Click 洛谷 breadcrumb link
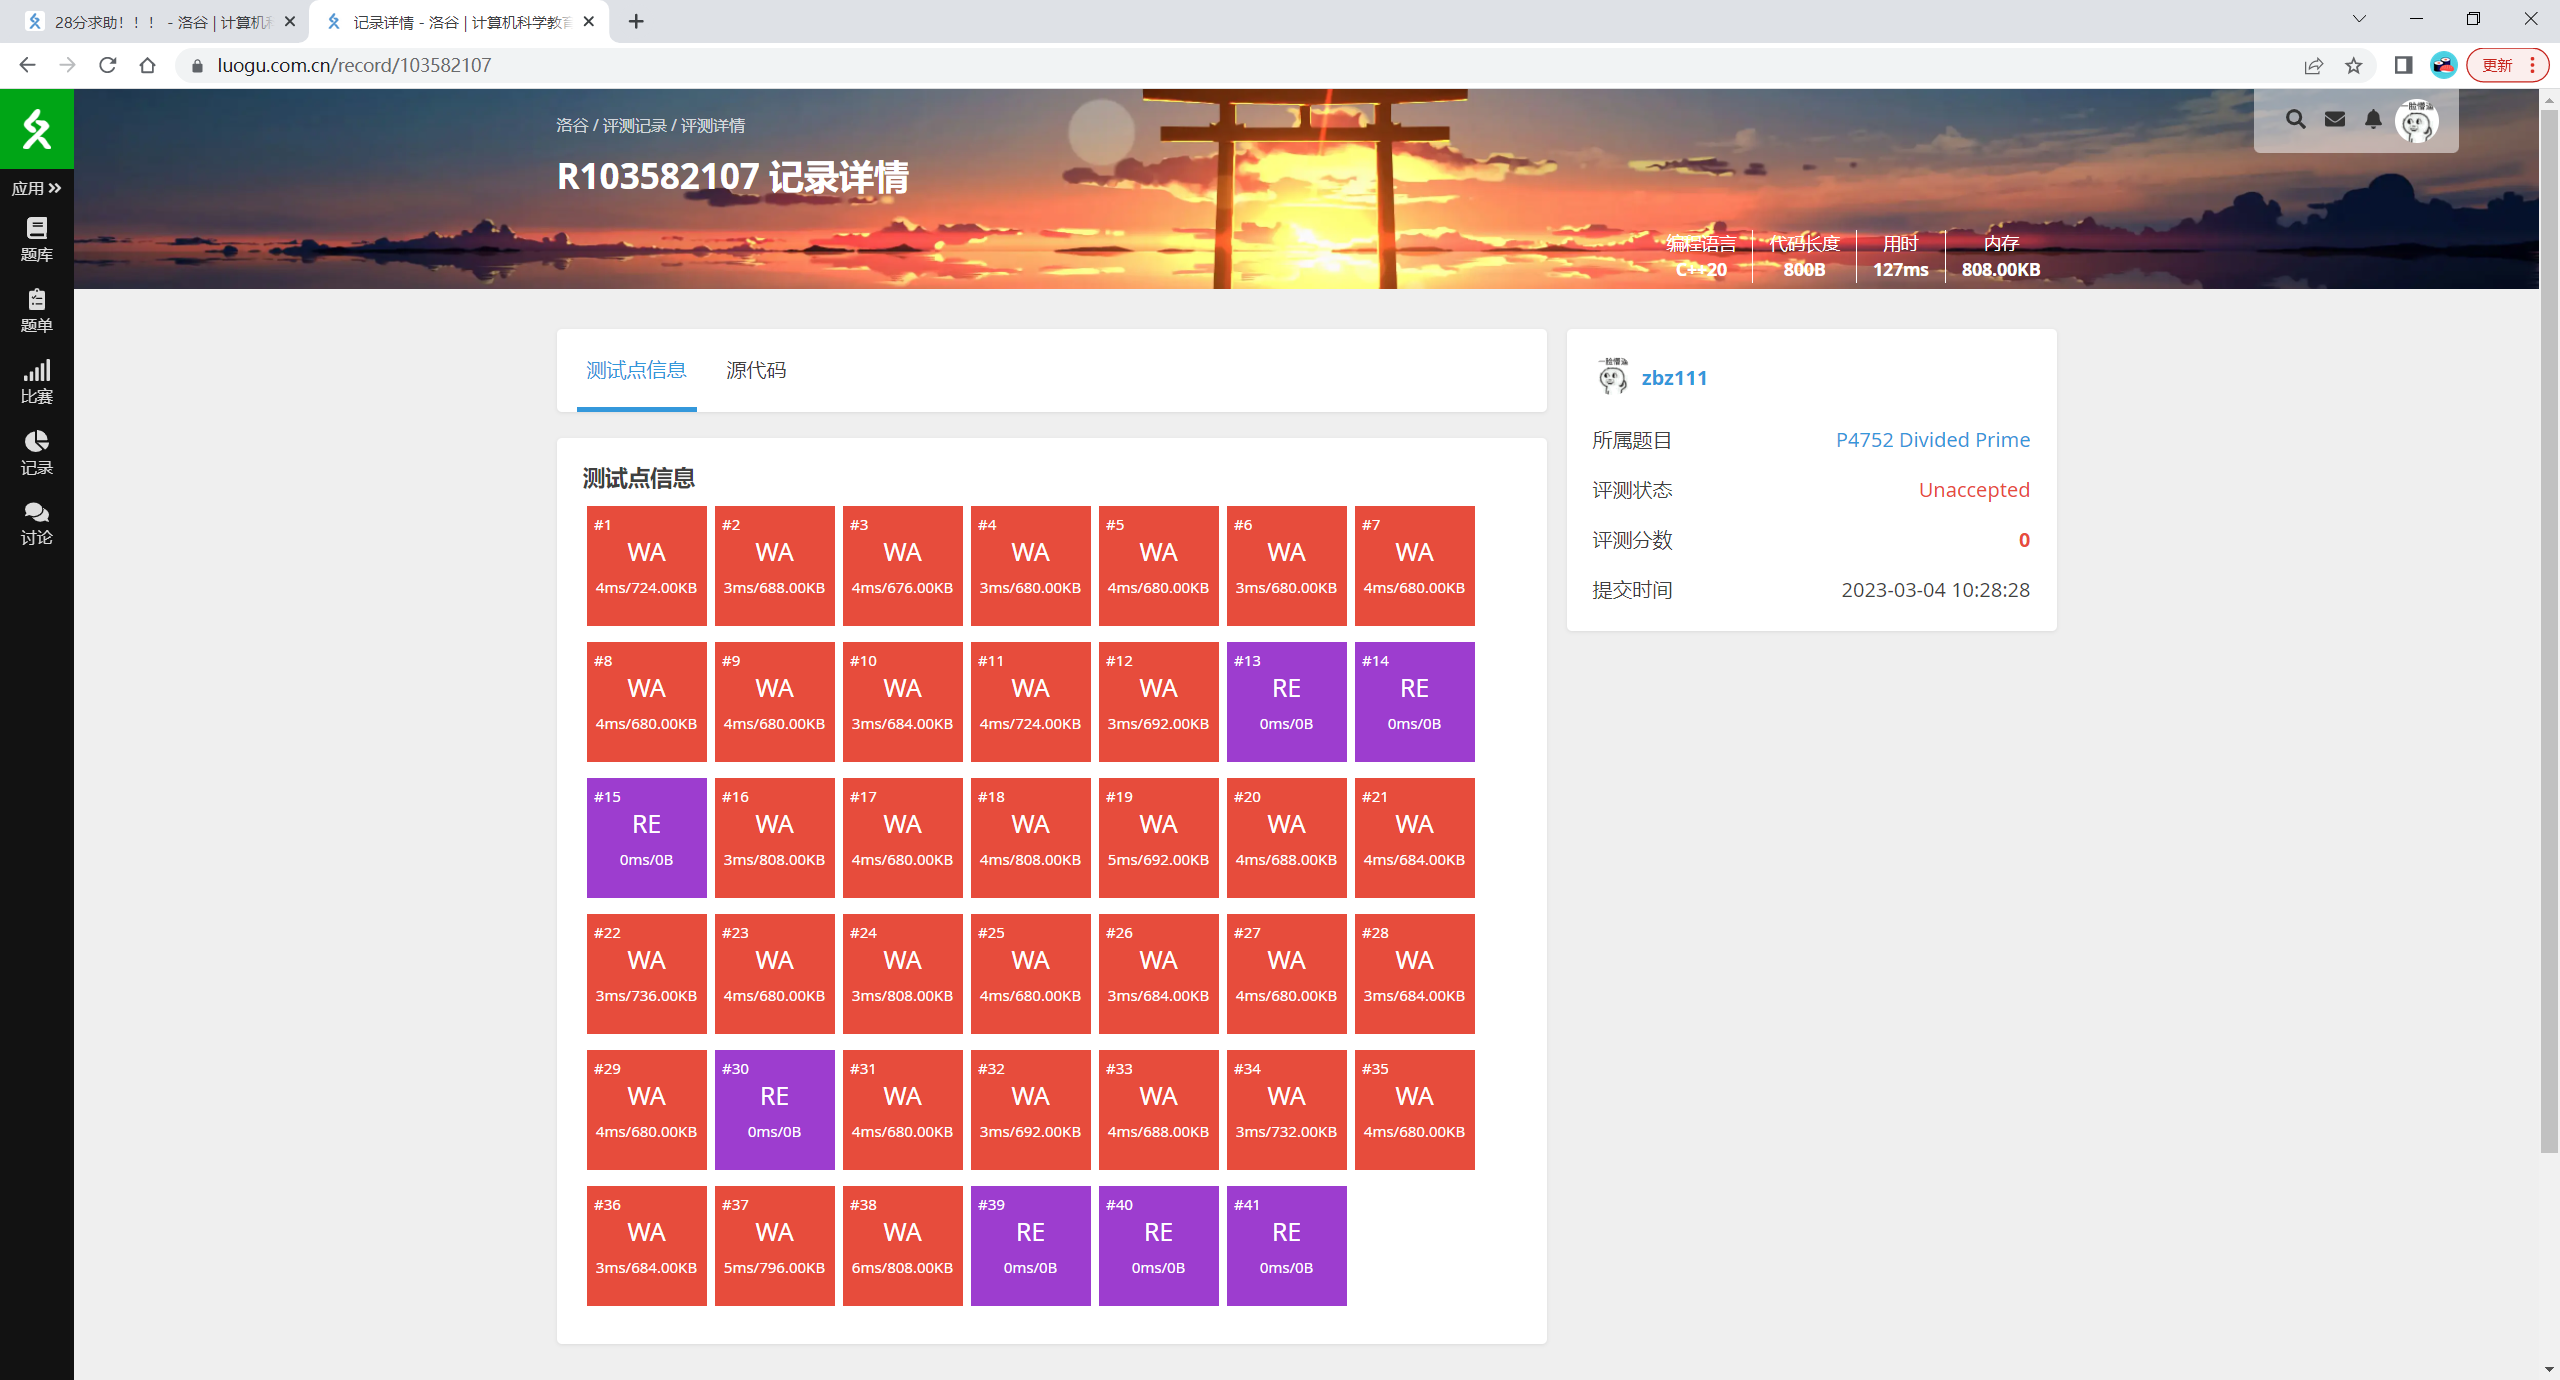 click(x=572, y=125)
